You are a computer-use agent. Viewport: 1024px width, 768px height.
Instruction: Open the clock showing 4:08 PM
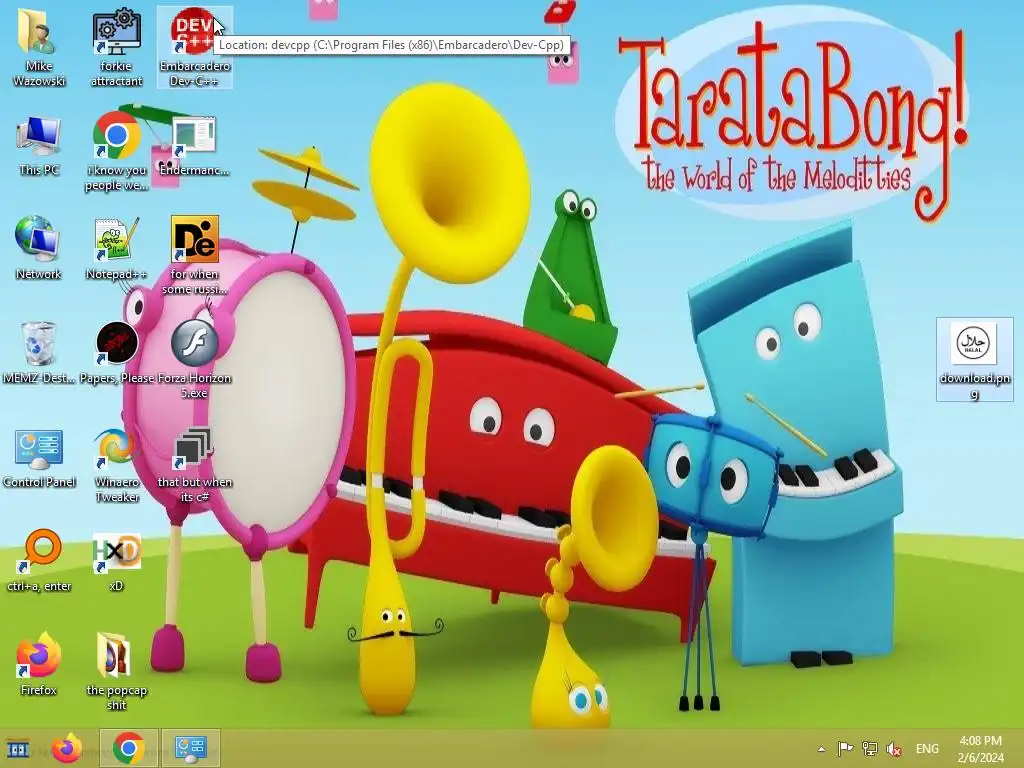(981, 749)
